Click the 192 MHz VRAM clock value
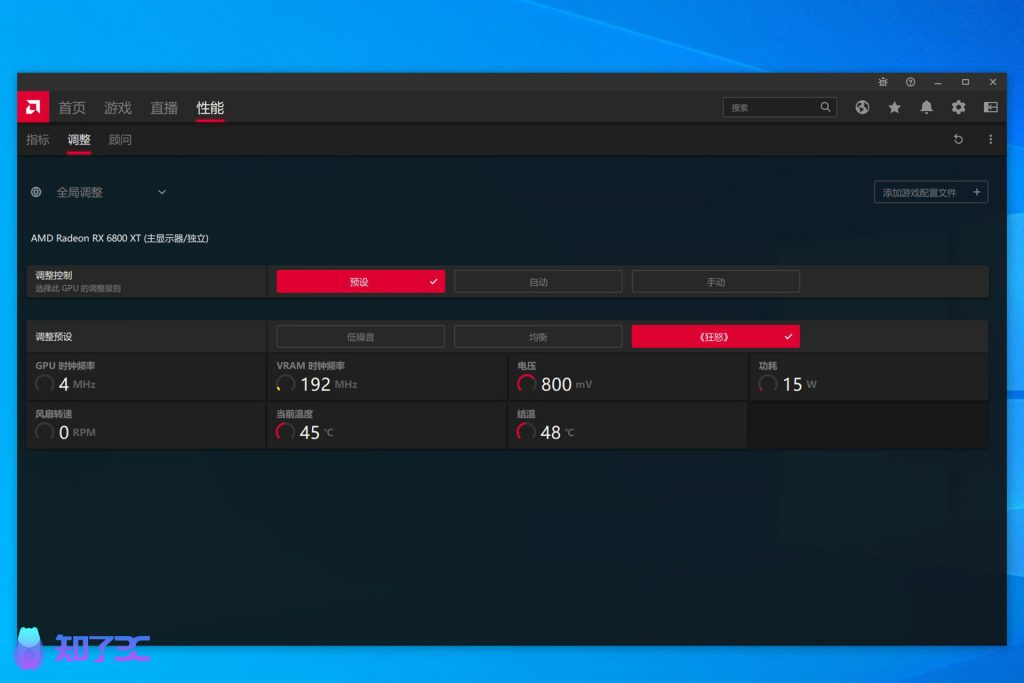This screenshot has height=683, width=1024. click(x=328, y=384)
